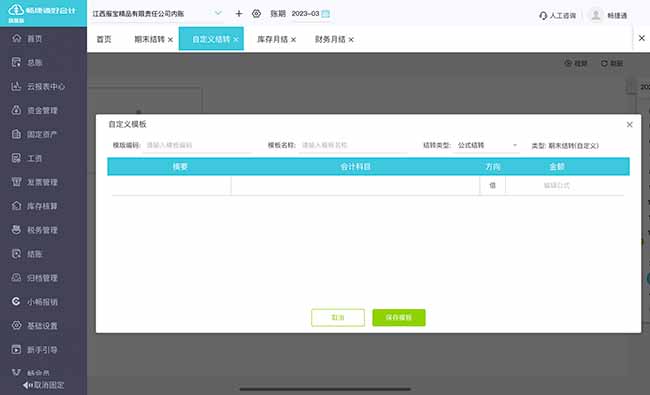Screen dimensions: 650x395
Task: Click the 借 direction cell
Action: (492, 185)
